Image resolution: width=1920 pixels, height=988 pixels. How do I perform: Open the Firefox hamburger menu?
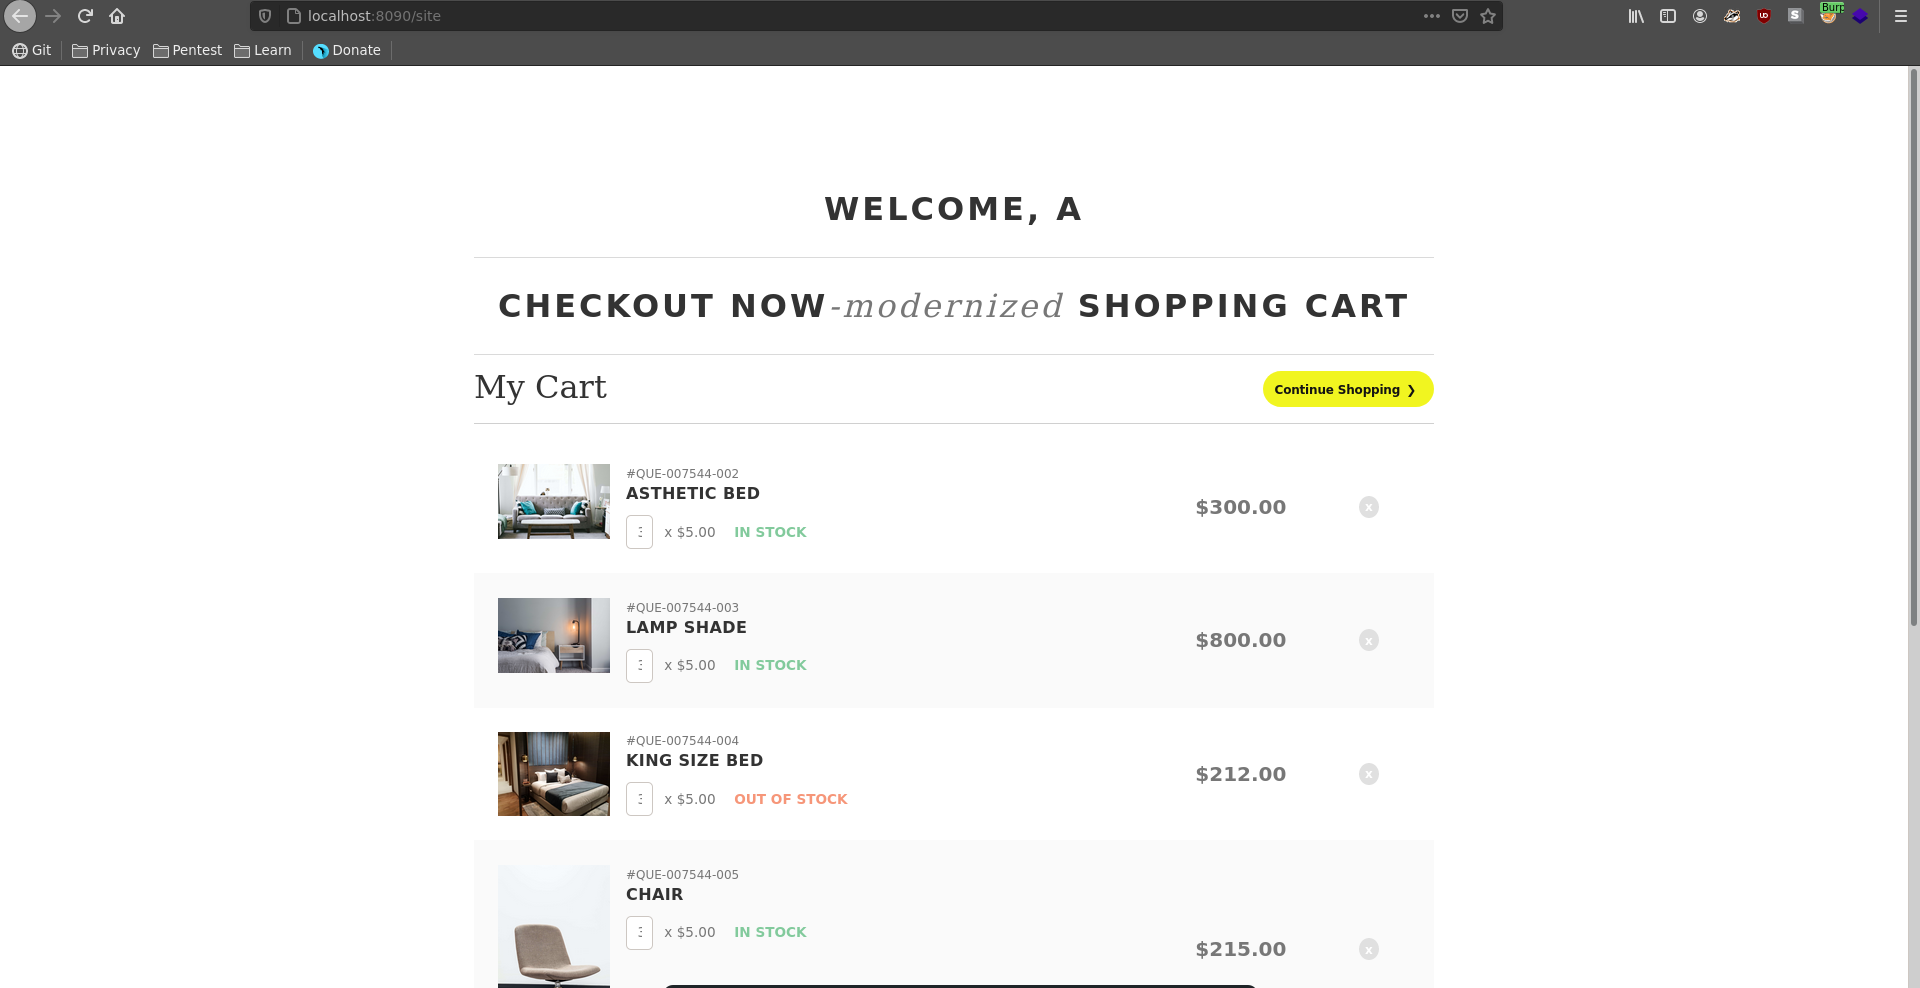[x=1901, y=16]
